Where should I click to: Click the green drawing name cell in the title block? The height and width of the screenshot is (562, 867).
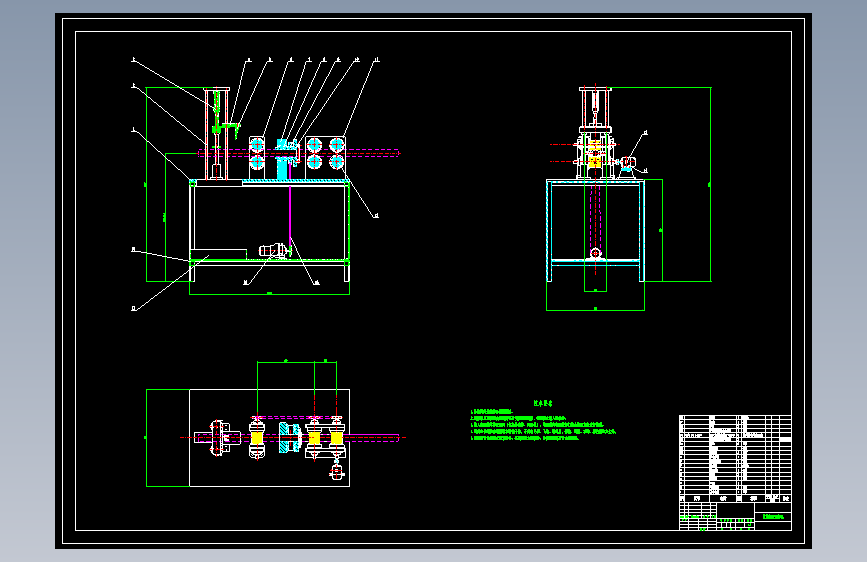click(773, 517)
